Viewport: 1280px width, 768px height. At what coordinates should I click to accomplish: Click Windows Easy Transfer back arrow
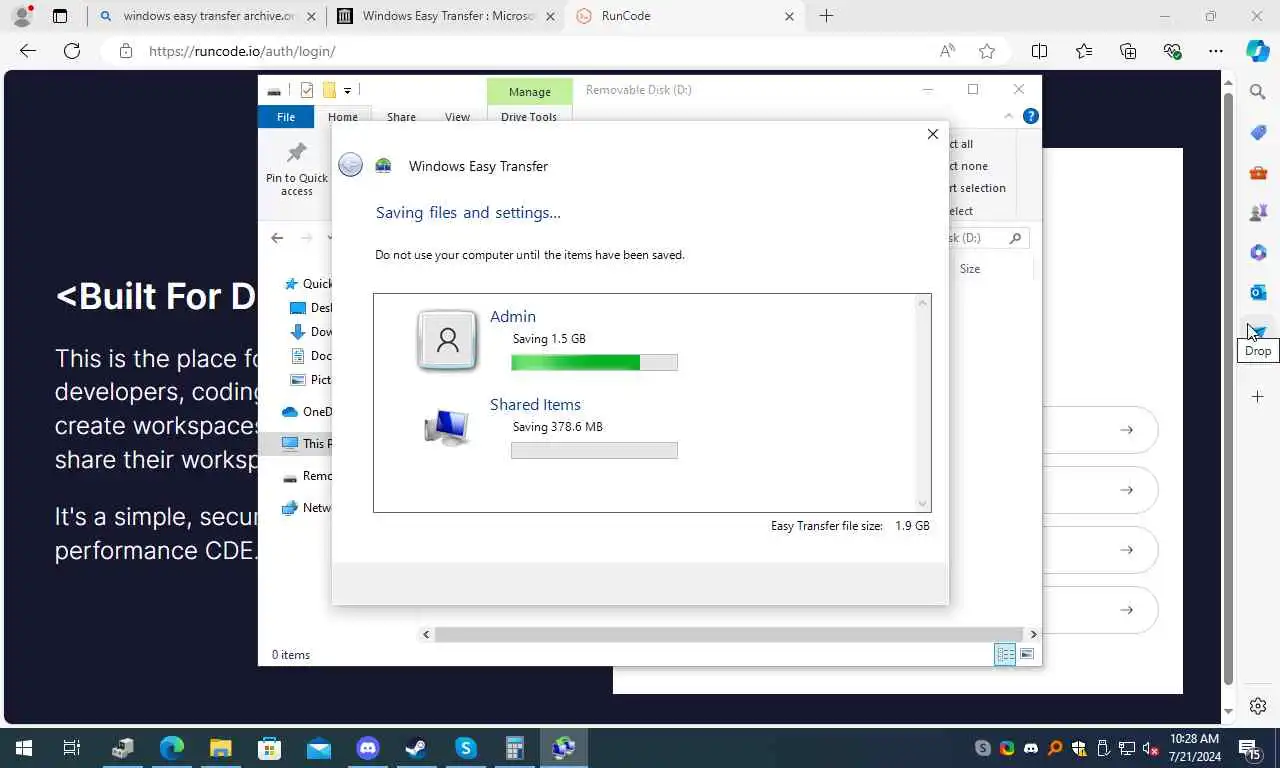[x=350, y=165]
